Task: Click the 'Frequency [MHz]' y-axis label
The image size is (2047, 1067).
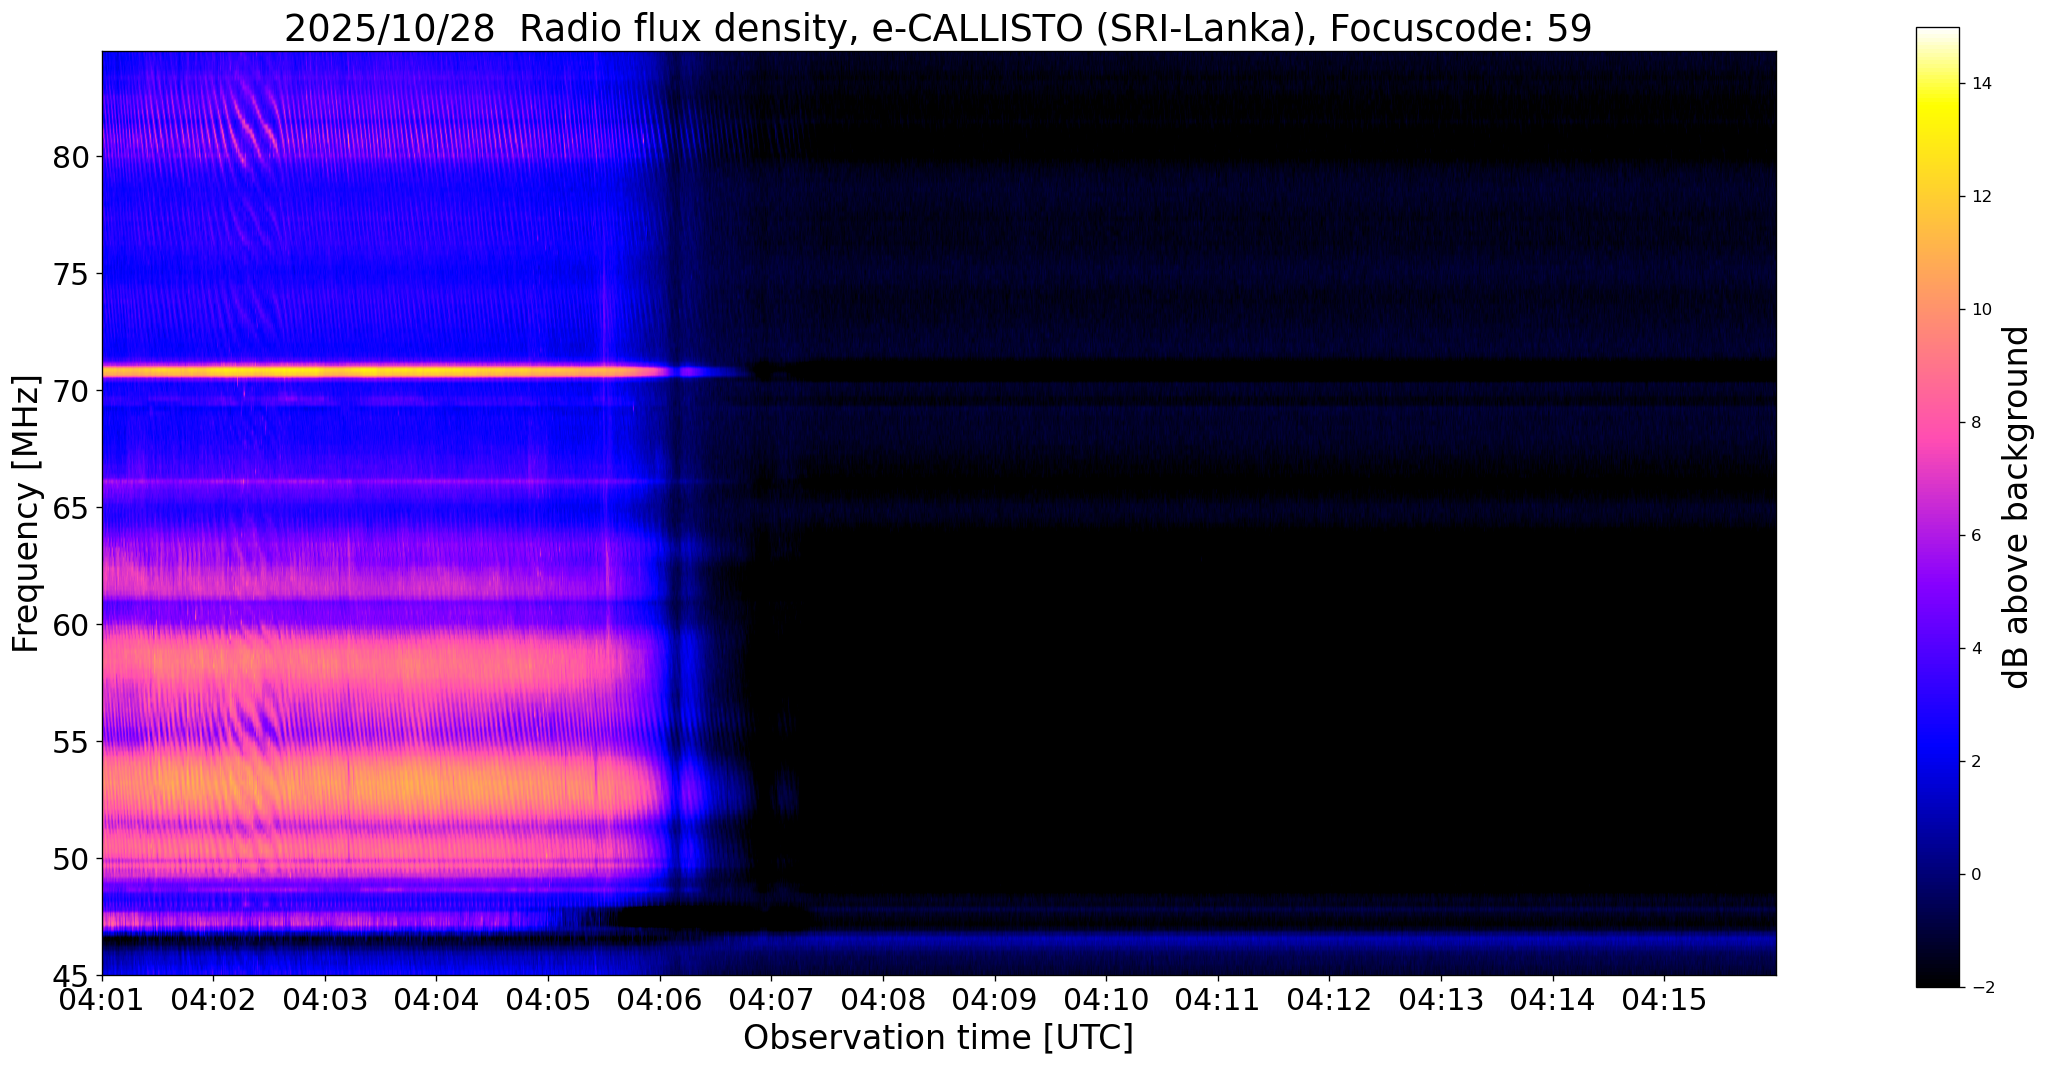Action: click(x=27, y=514)
